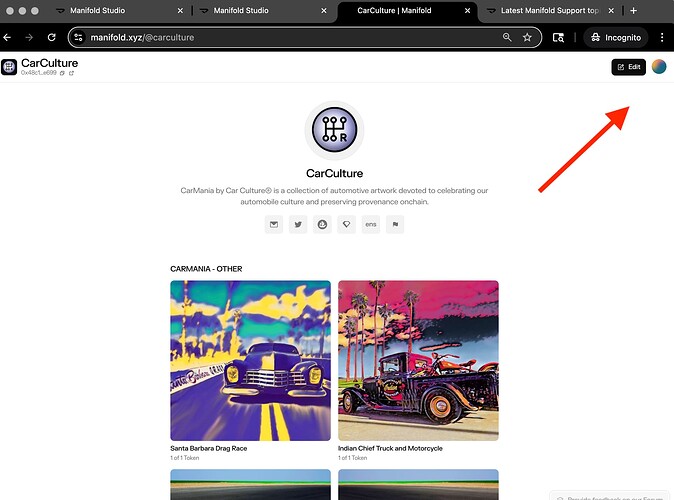Click the Edit profile button
The width and height of the screenshot is (674, 500).
point(628,67)
